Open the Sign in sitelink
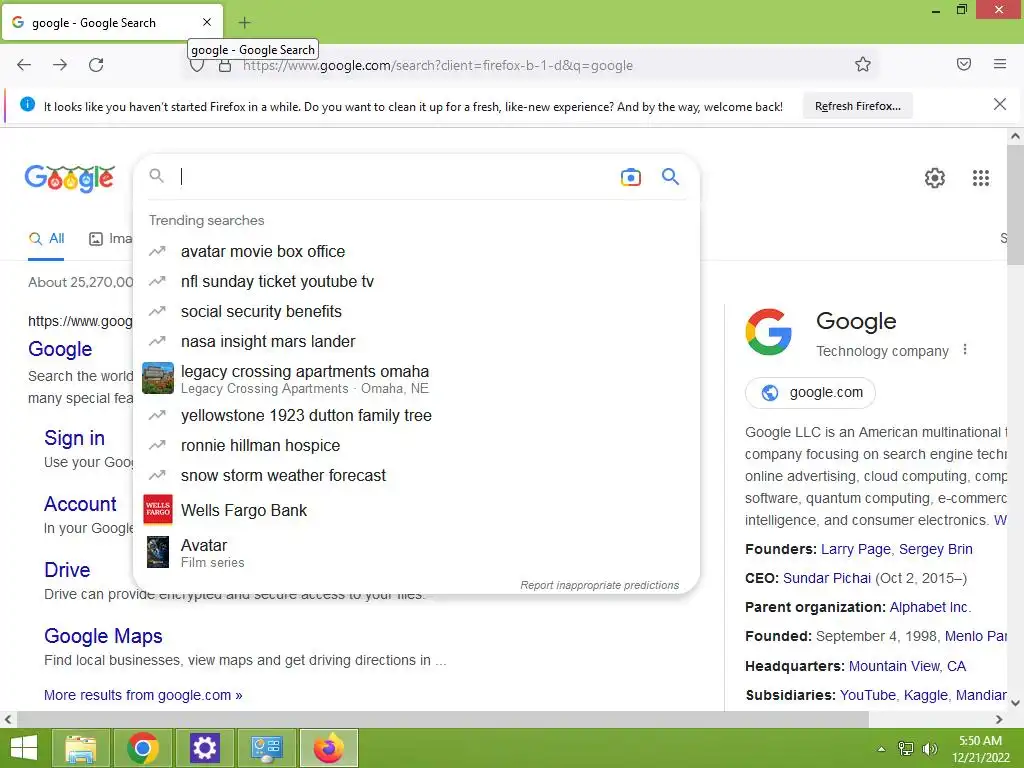Viewport: 1024px width, 768px height. pyautogui.click(x=74, y=438)
